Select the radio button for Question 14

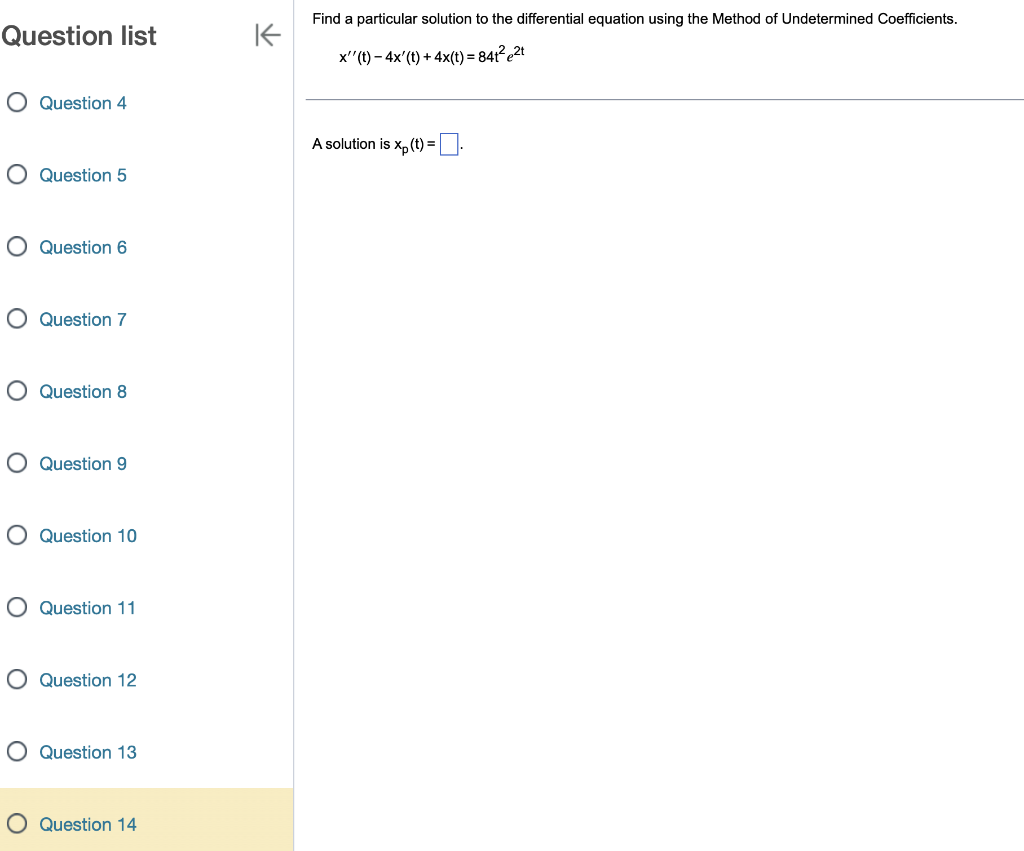tap(16, 823)
